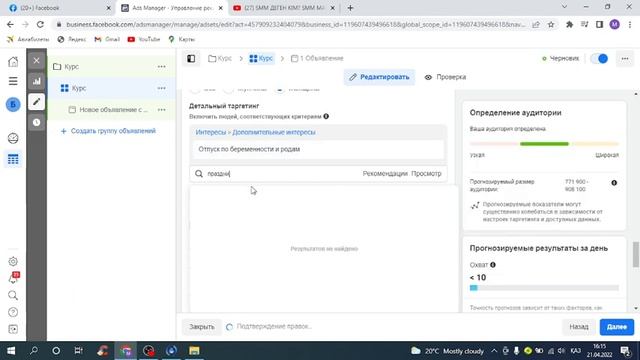
Task: Toggle the ad set on/off switch
Action: (599, 59)
